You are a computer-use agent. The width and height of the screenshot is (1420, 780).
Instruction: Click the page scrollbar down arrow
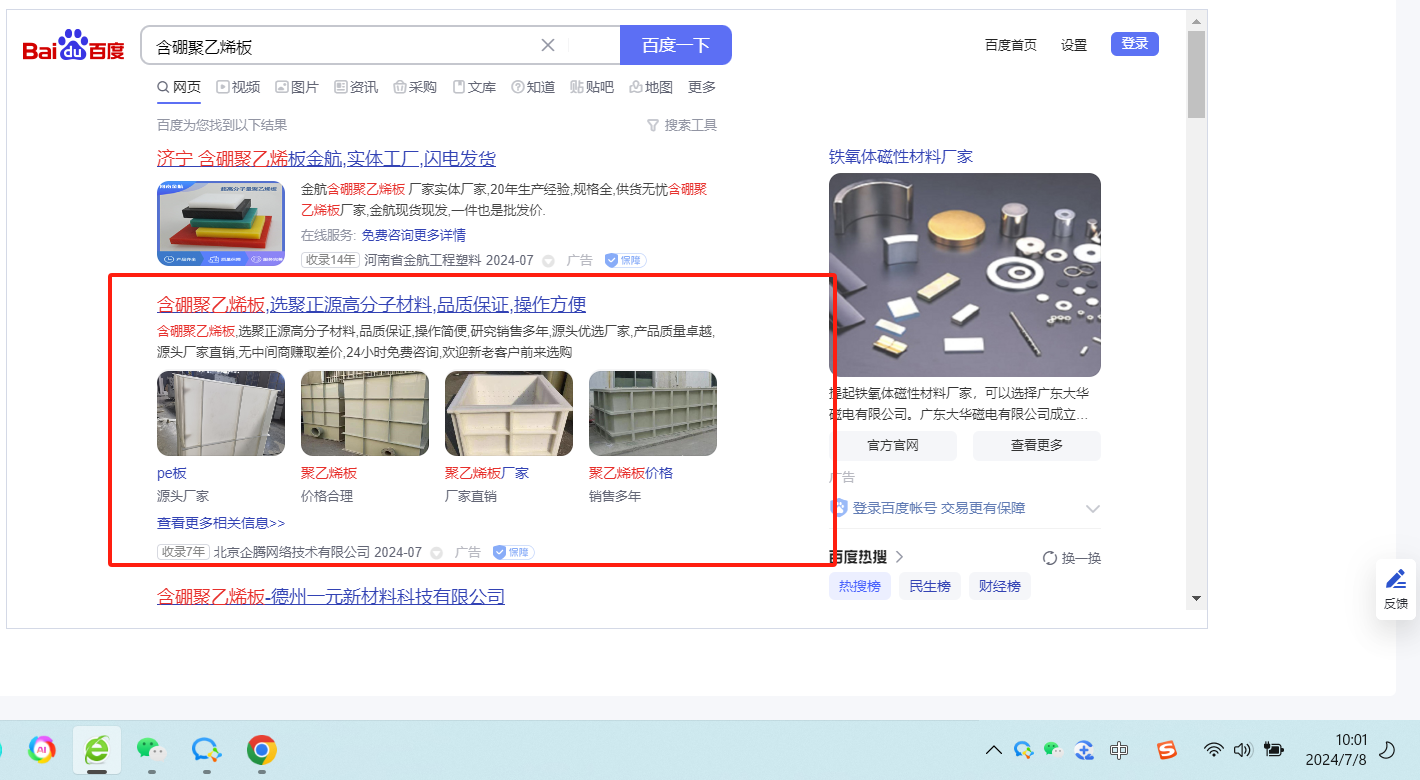pyautogui.click(x=1196, y=598)
